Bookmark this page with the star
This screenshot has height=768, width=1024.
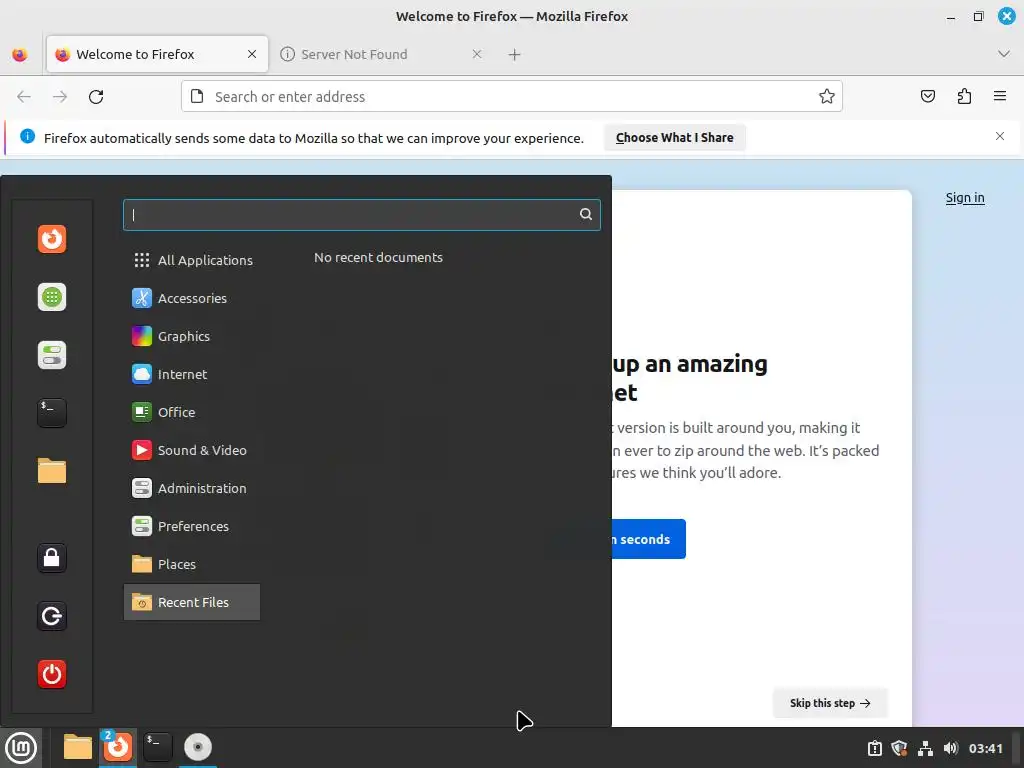point(827,97)
